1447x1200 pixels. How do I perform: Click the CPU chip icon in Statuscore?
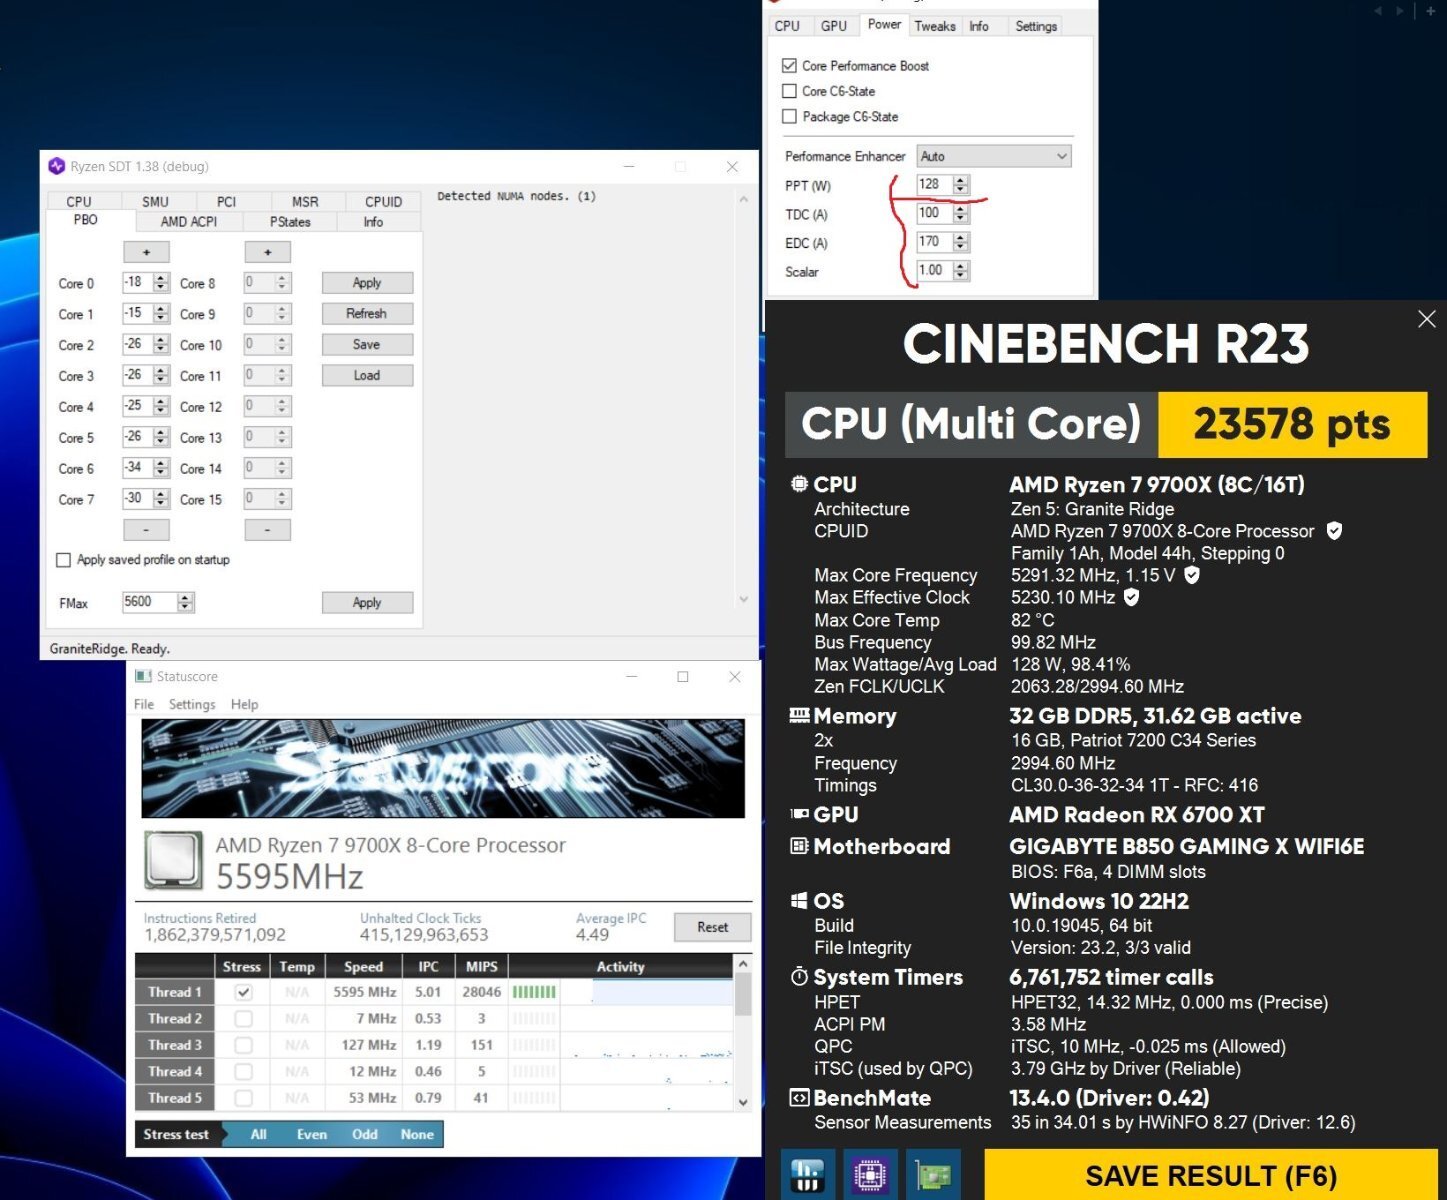[174, 860]
